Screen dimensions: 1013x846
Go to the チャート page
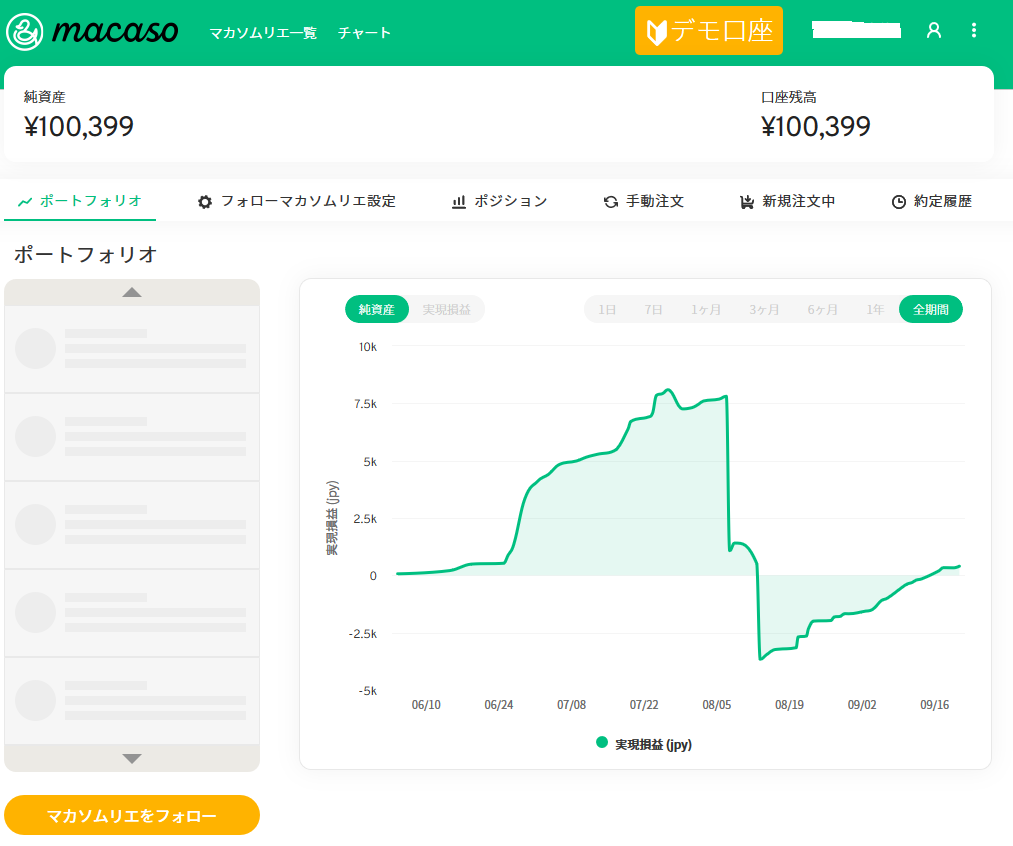[x=364, y=33]
